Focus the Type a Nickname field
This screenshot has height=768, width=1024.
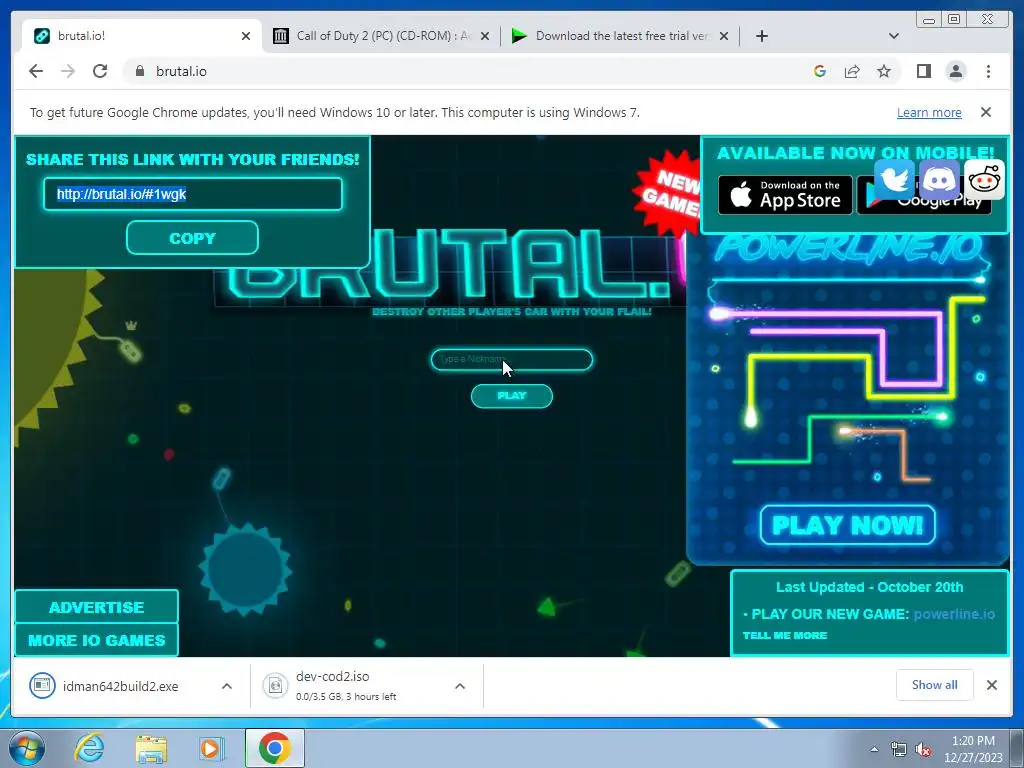[511, 359]
